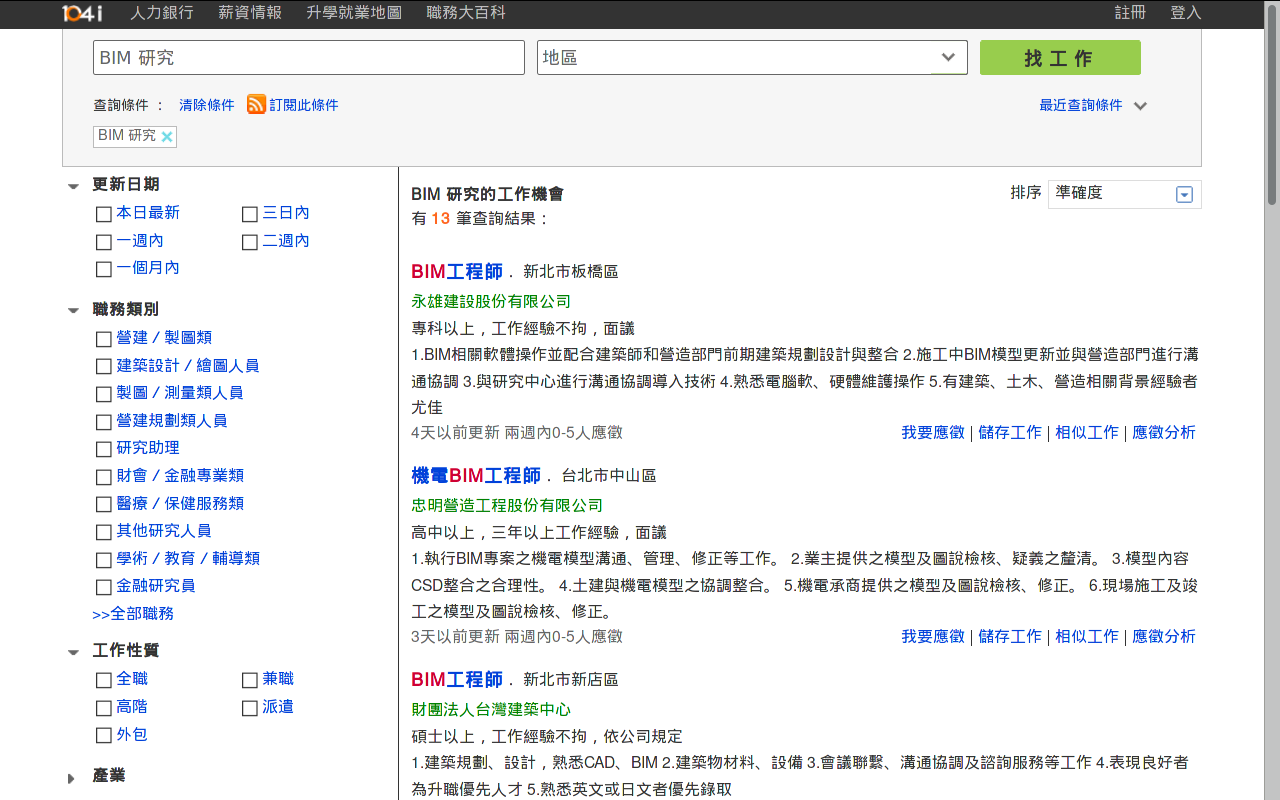Check the 學術／教育／輔導類 checkbox

[x=104, y=560]
